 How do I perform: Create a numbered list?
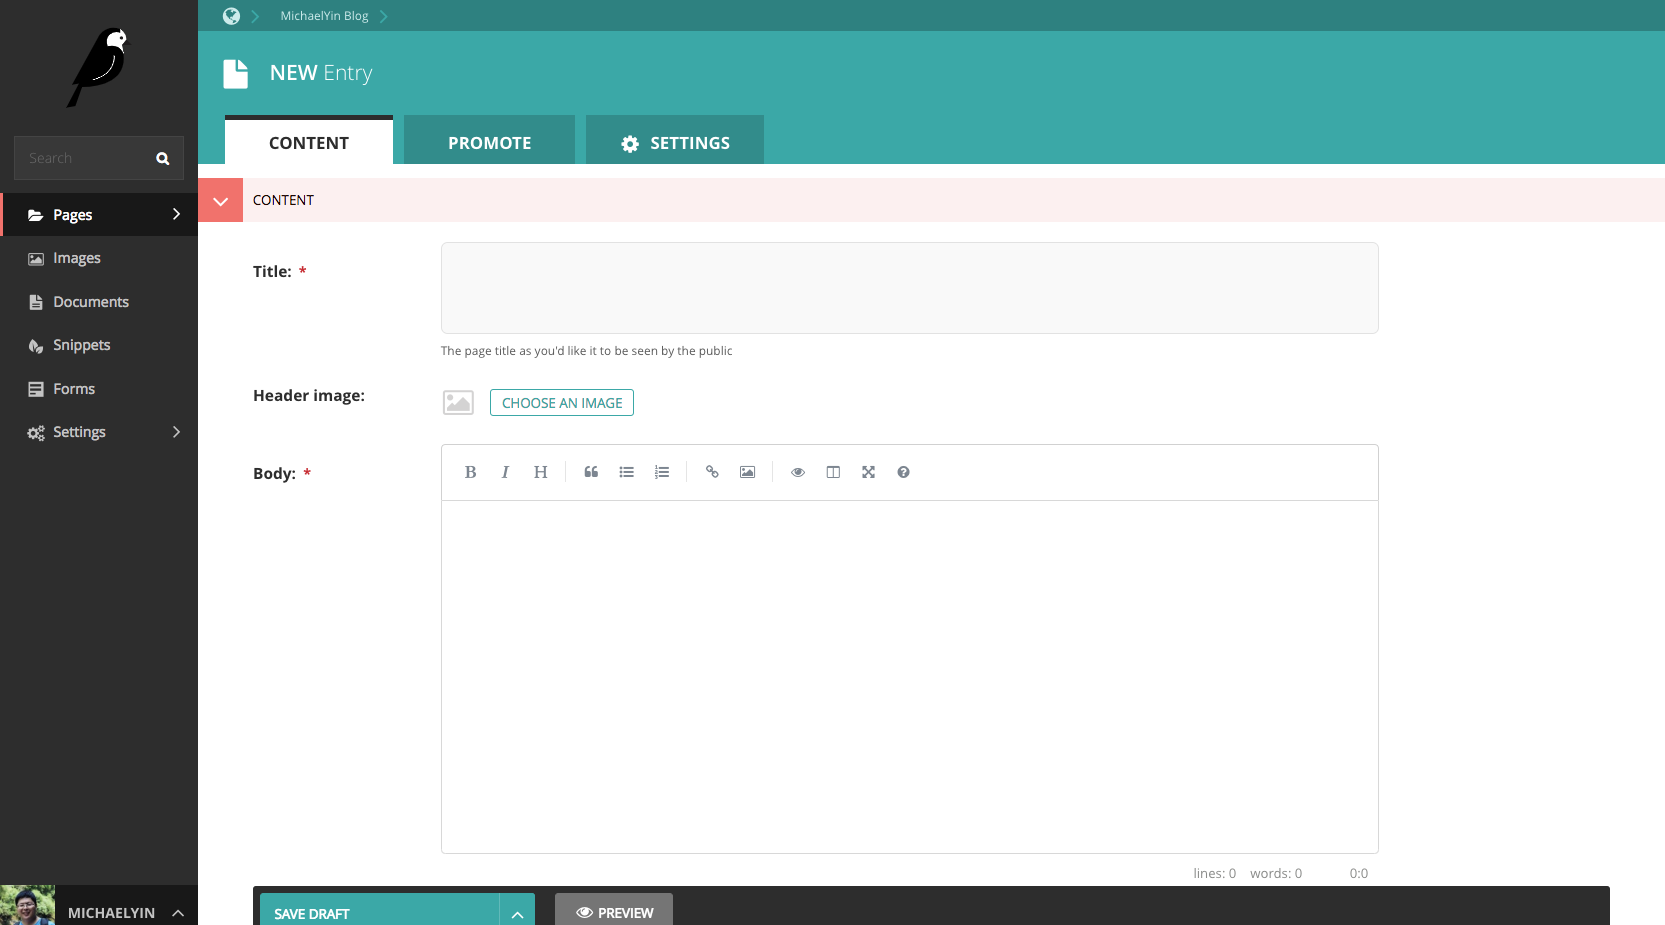click(662, 472)
